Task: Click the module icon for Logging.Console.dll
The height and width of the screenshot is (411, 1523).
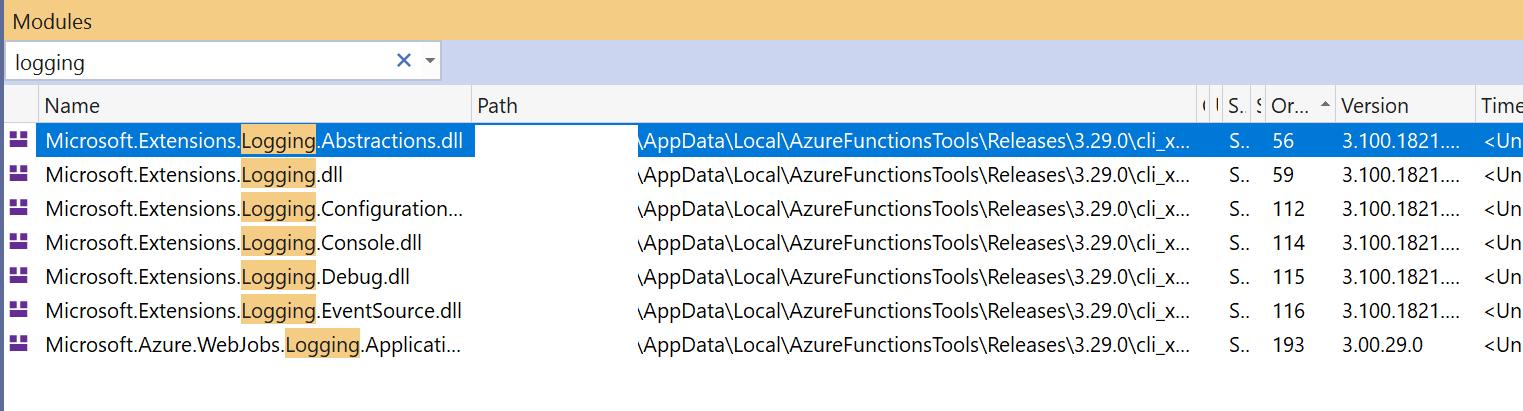Action: click(x=18, y=243)
